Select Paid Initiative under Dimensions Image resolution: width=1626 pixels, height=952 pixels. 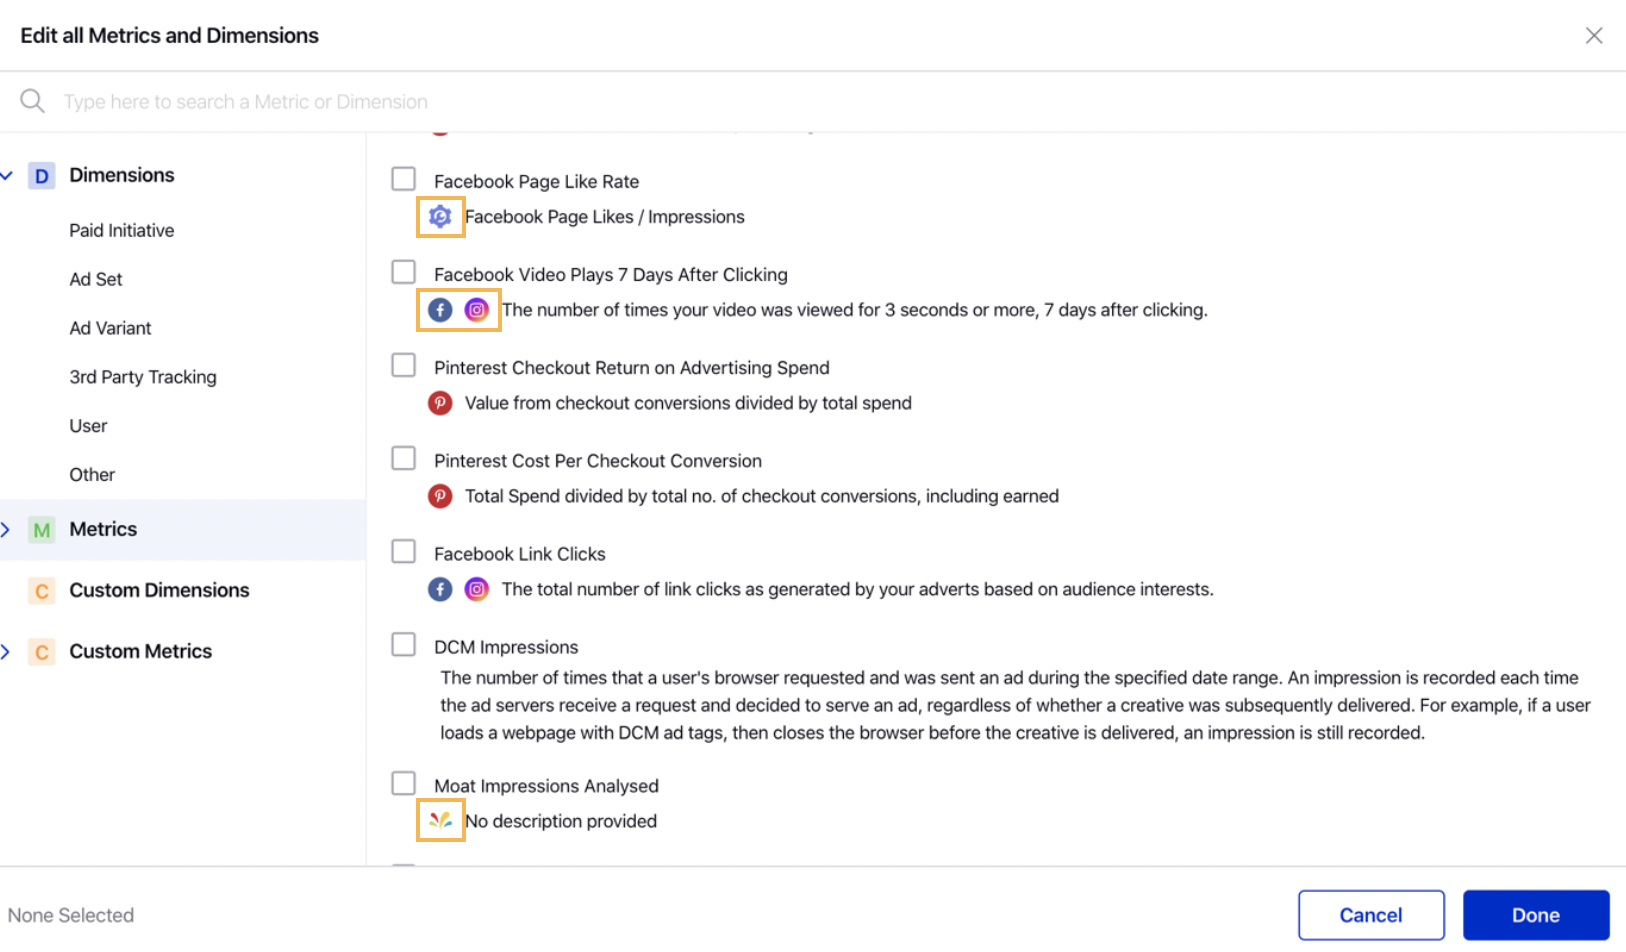(x=122, y=230)
